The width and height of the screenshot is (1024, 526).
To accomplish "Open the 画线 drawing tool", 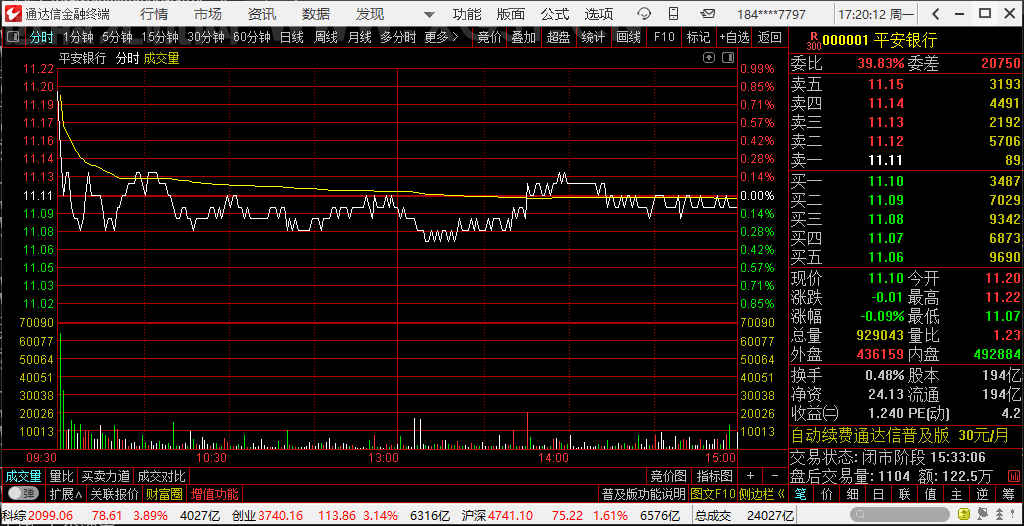I will tap(628, 37).
